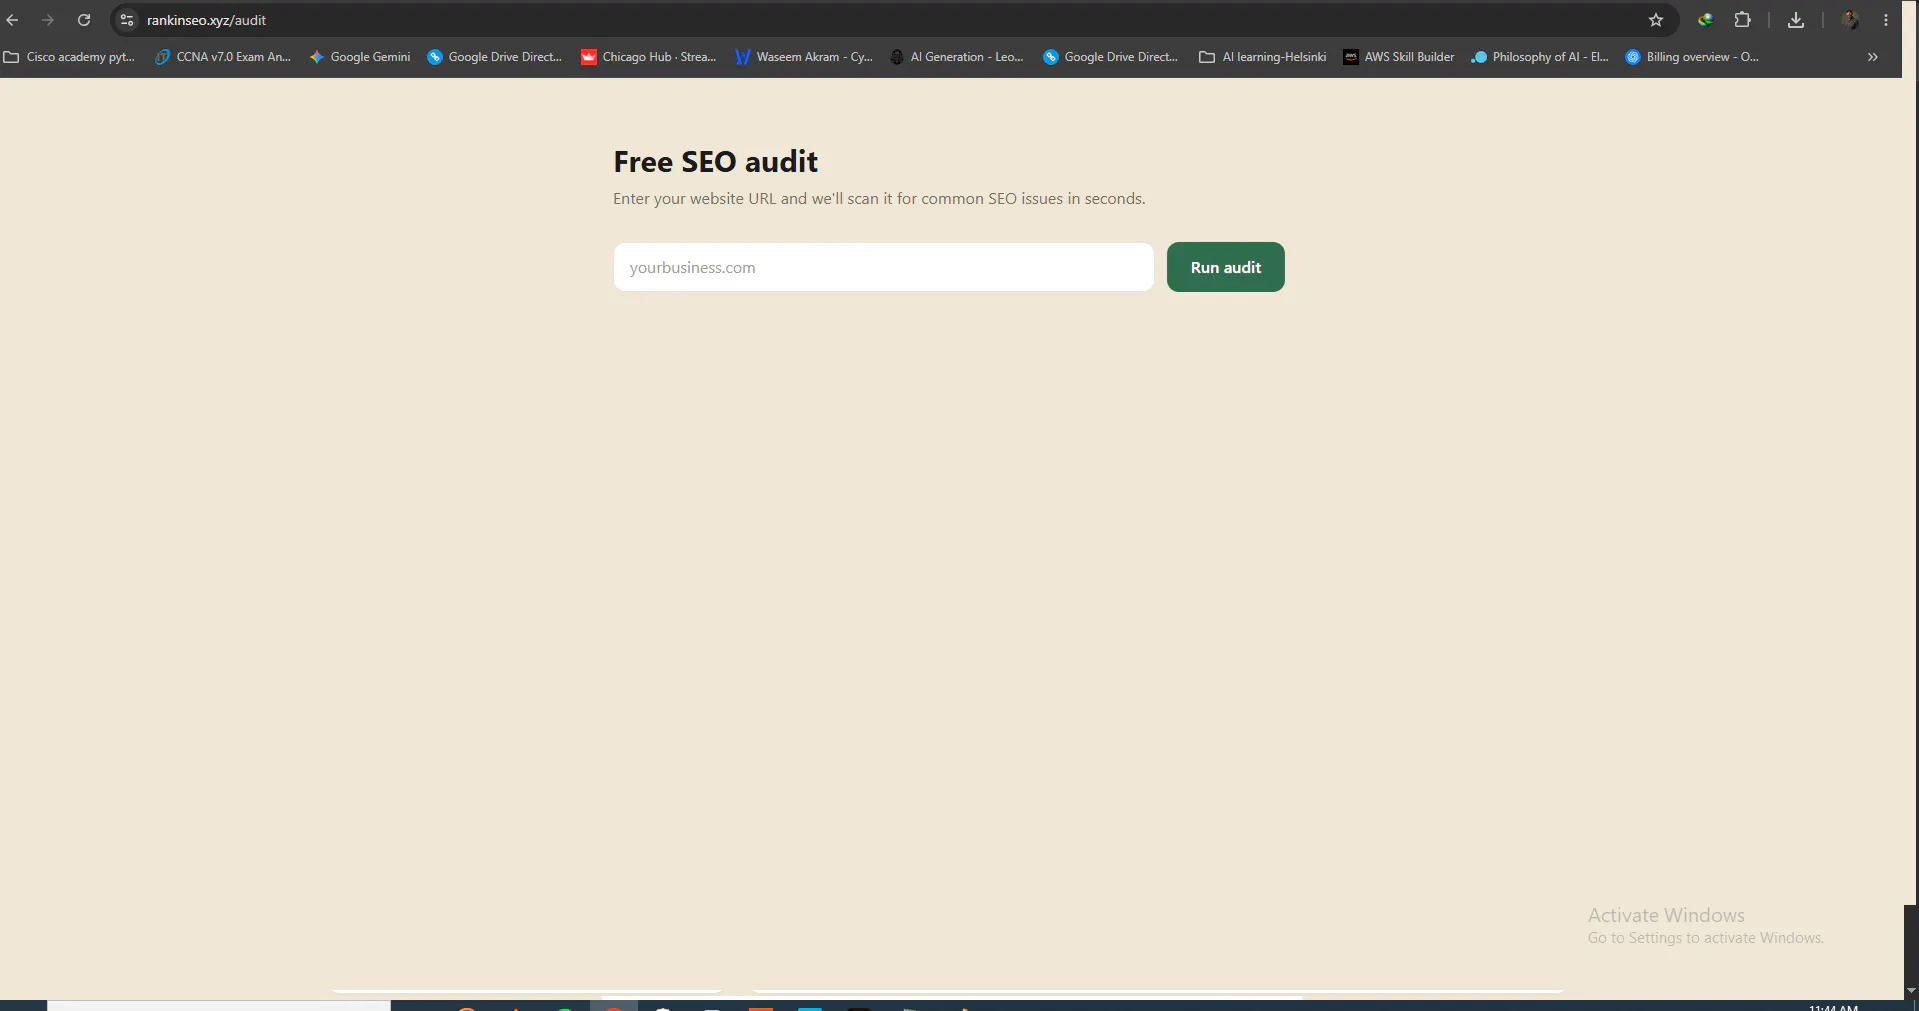Click the text 'Enter your website URL and we'll scan…'
This screenshot has height=1011, width=1919.
[x=879, y=199]
